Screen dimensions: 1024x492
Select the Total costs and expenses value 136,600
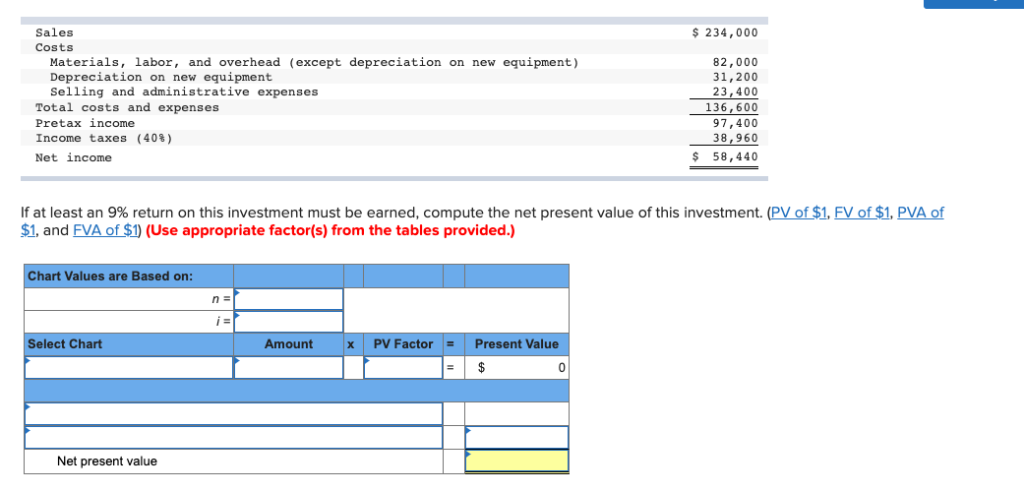coord(732,107)
